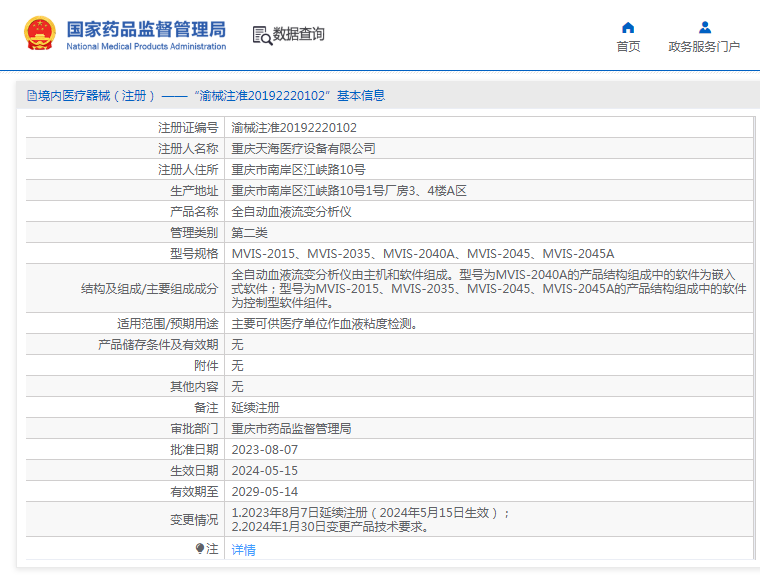
Task: Open the 首页 link
Action: coord(628,47)
